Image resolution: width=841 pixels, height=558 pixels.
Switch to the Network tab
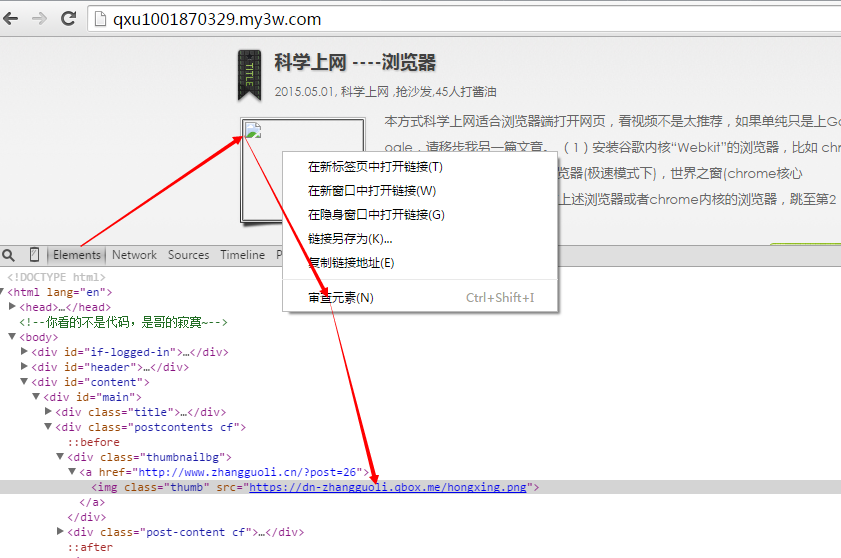[x=134, y=255]
